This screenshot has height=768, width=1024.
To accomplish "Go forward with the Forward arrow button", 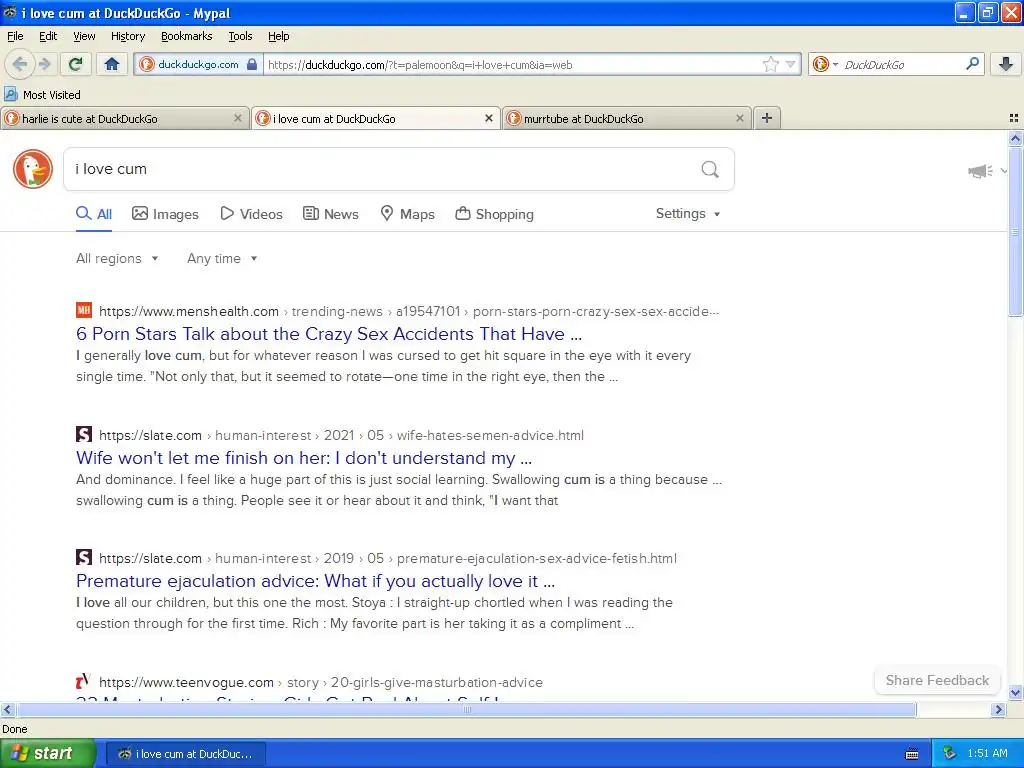I will [44, 64].
